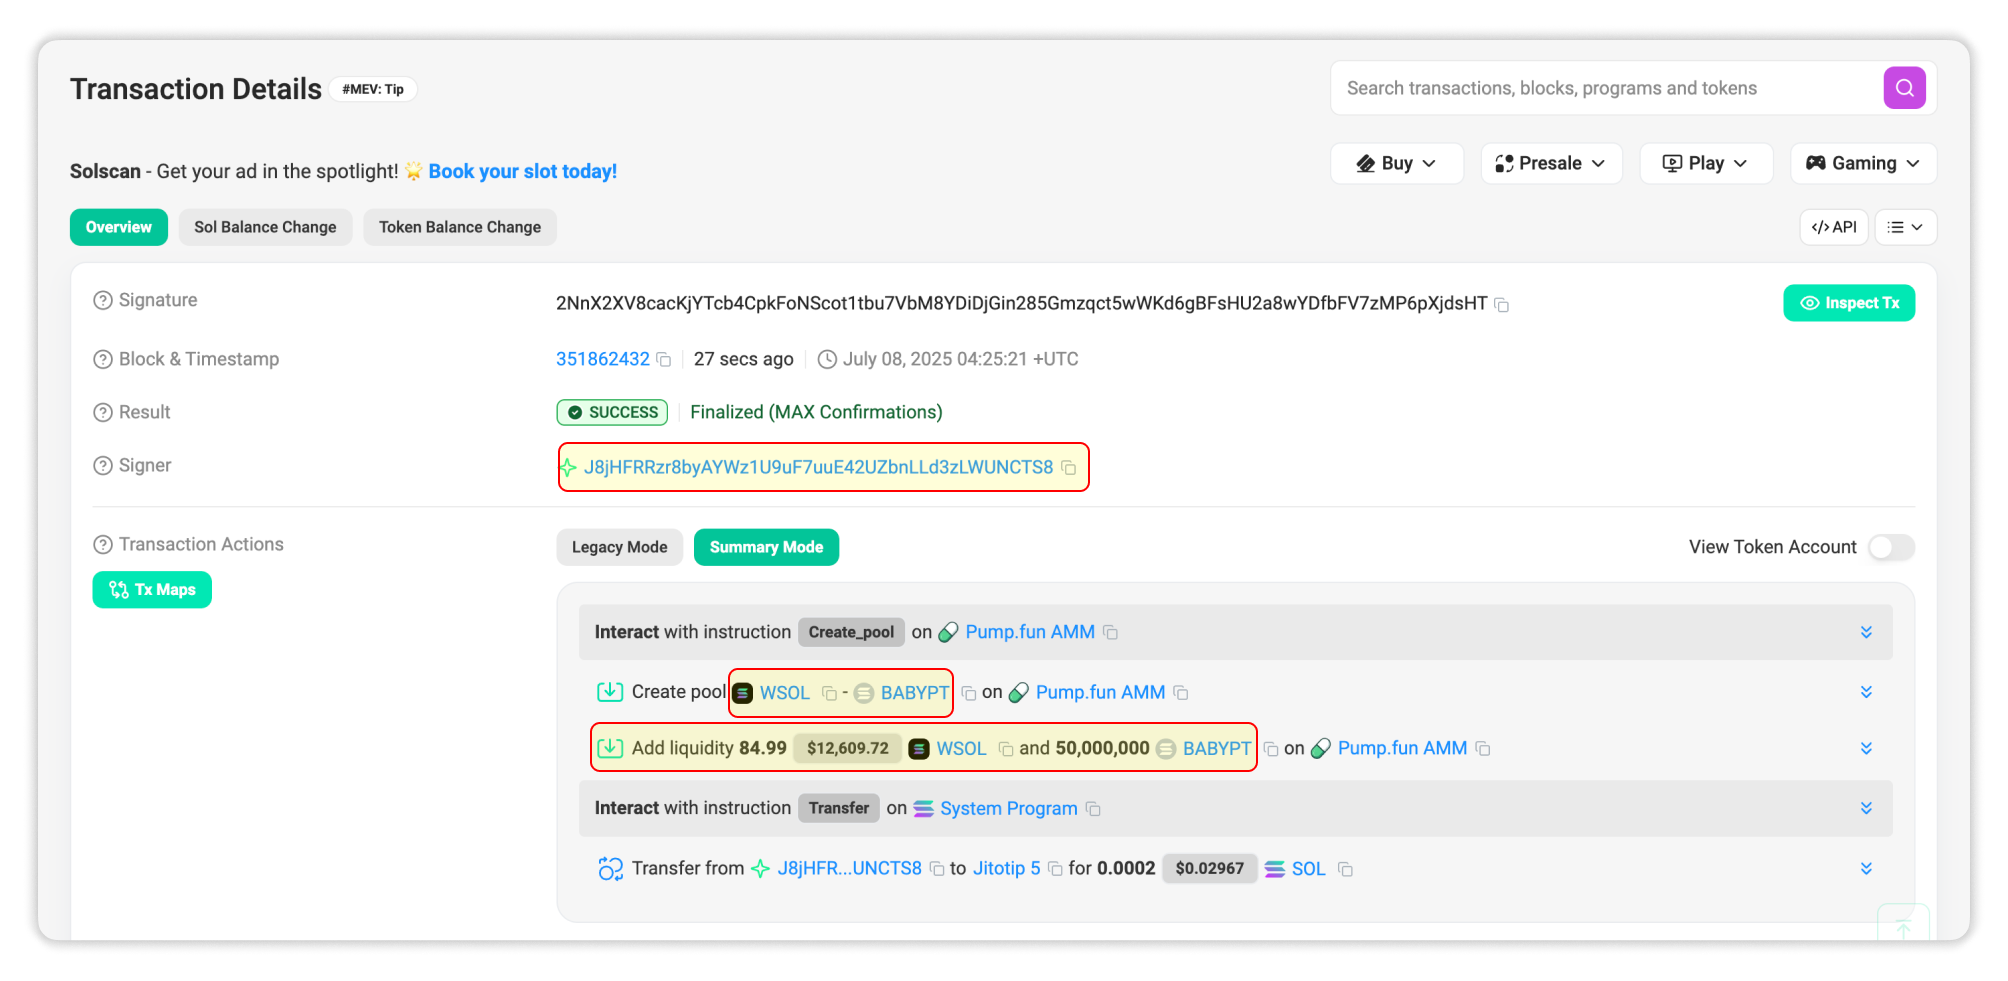Viewport: 2008px width, 981px height.
Task: Click the Inspect Tx button
Action: pyautogui.click(x=1848, y=303)
